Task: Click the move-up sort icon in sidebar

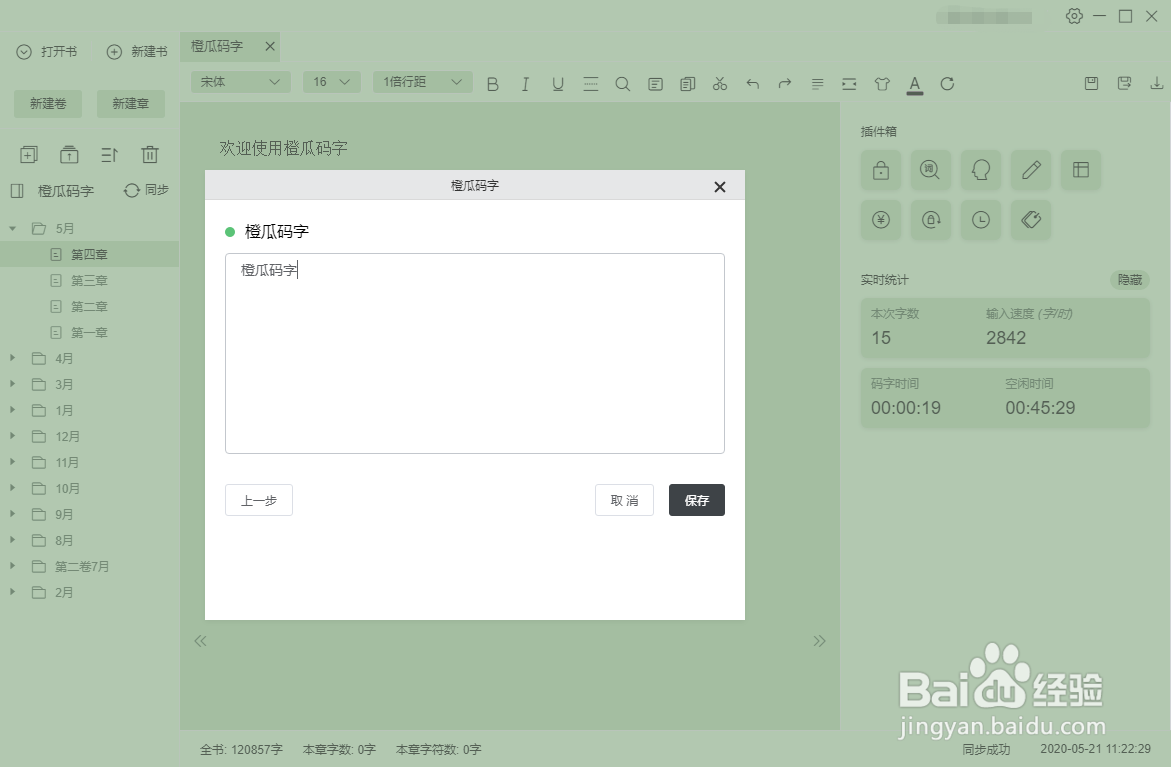Action: pos(109,155)
